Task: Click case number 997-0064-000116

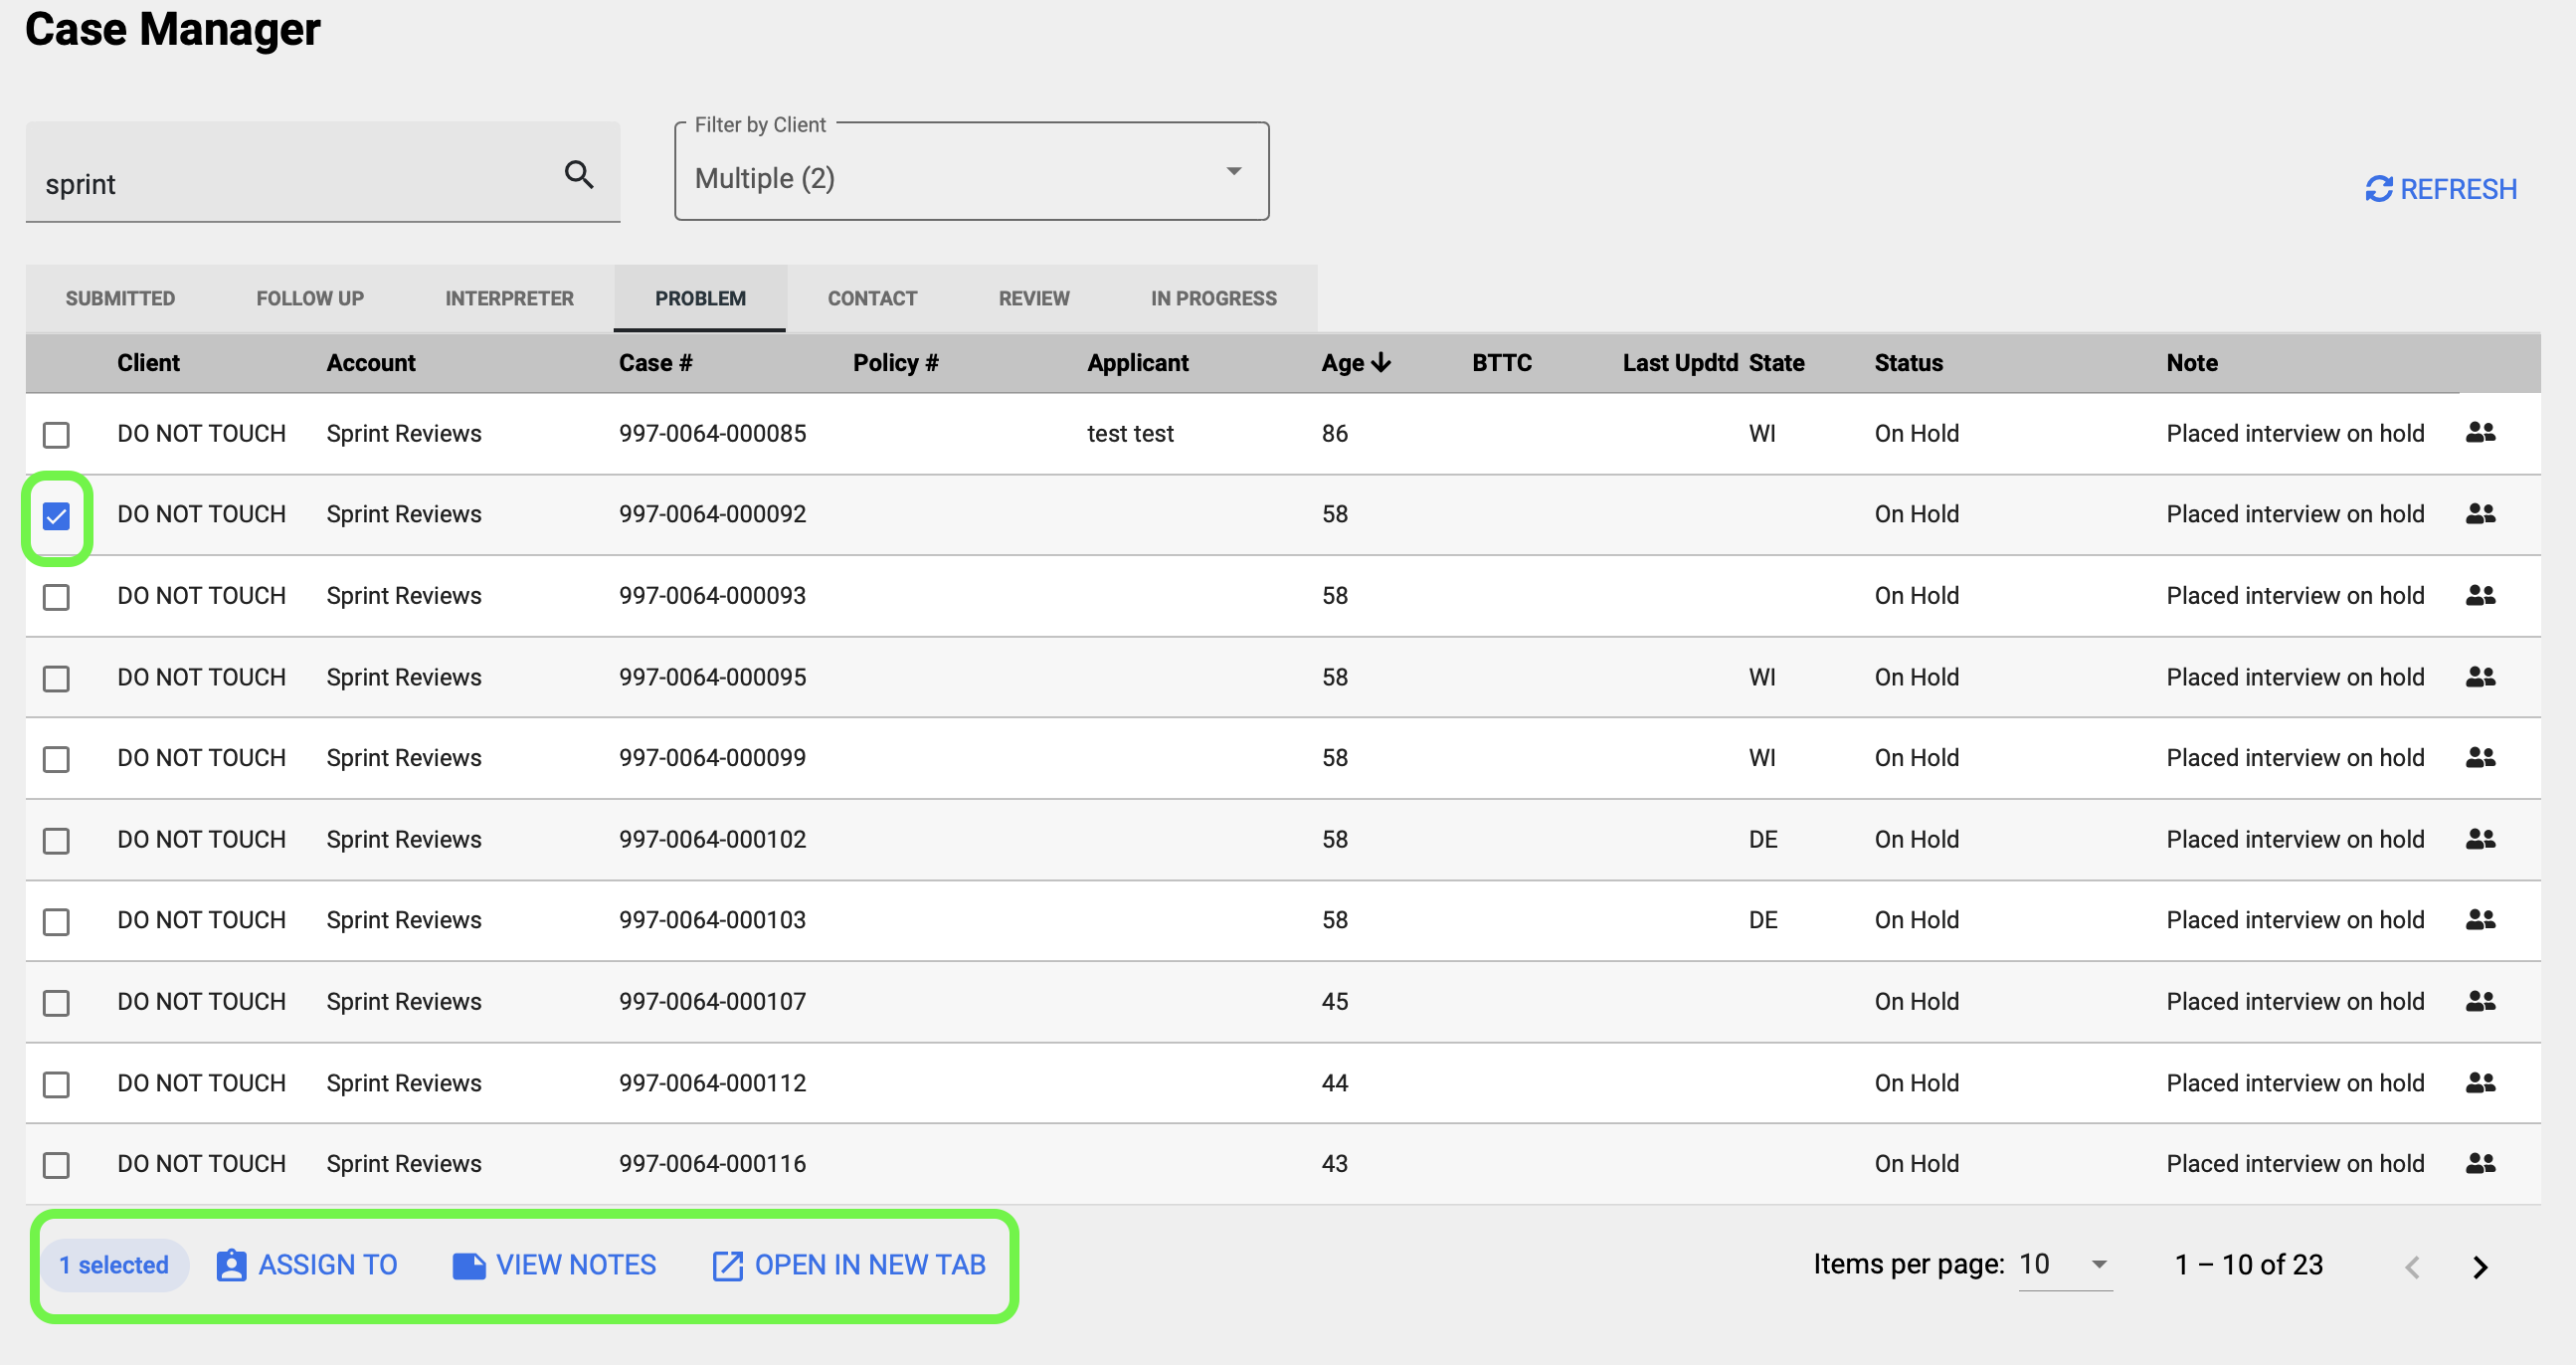Action: pos(712,1164)
